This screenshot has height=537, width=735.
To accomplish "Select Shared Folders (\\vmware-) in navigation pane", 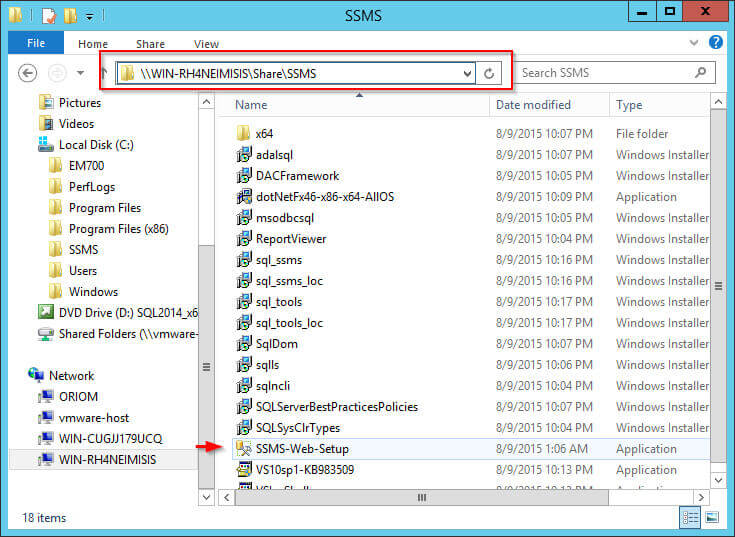I will pyautogui.click(x=128, y=334).
